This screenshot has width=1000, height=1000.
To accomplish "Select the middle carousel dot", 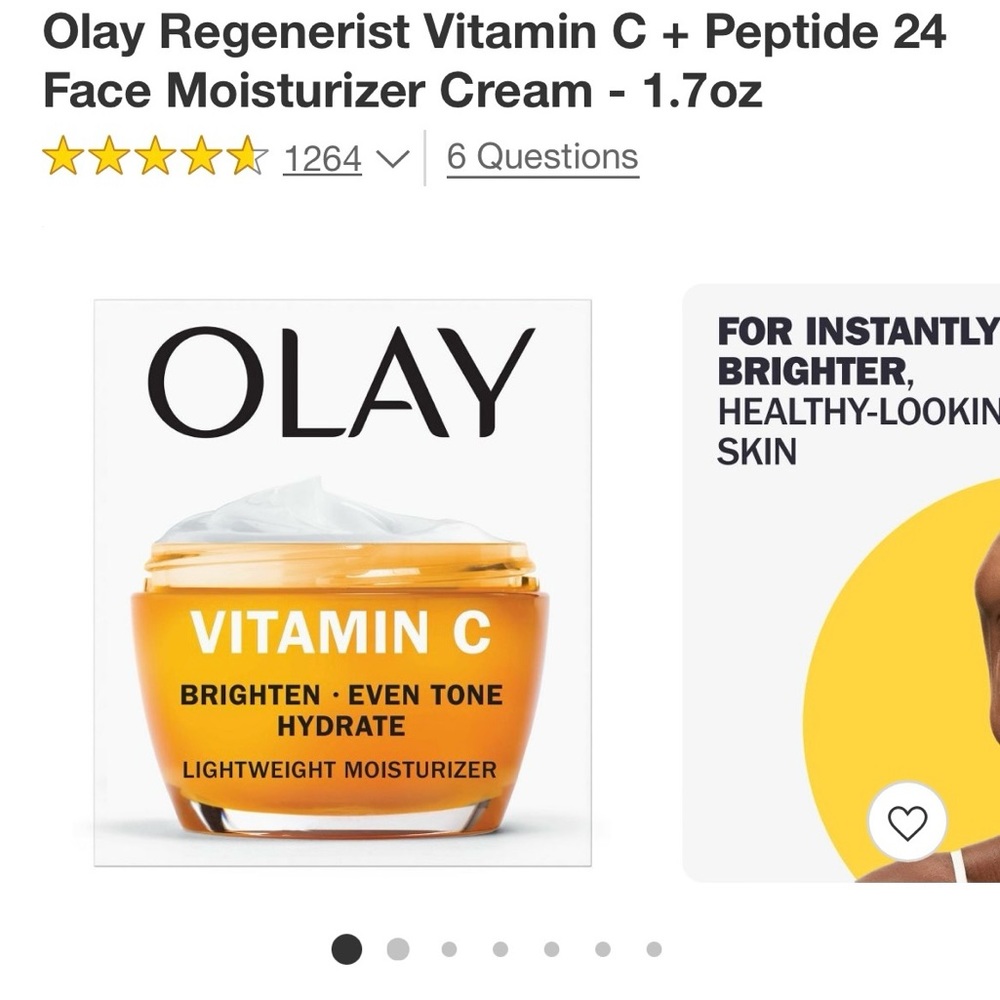I will click(x=499, y=947).
